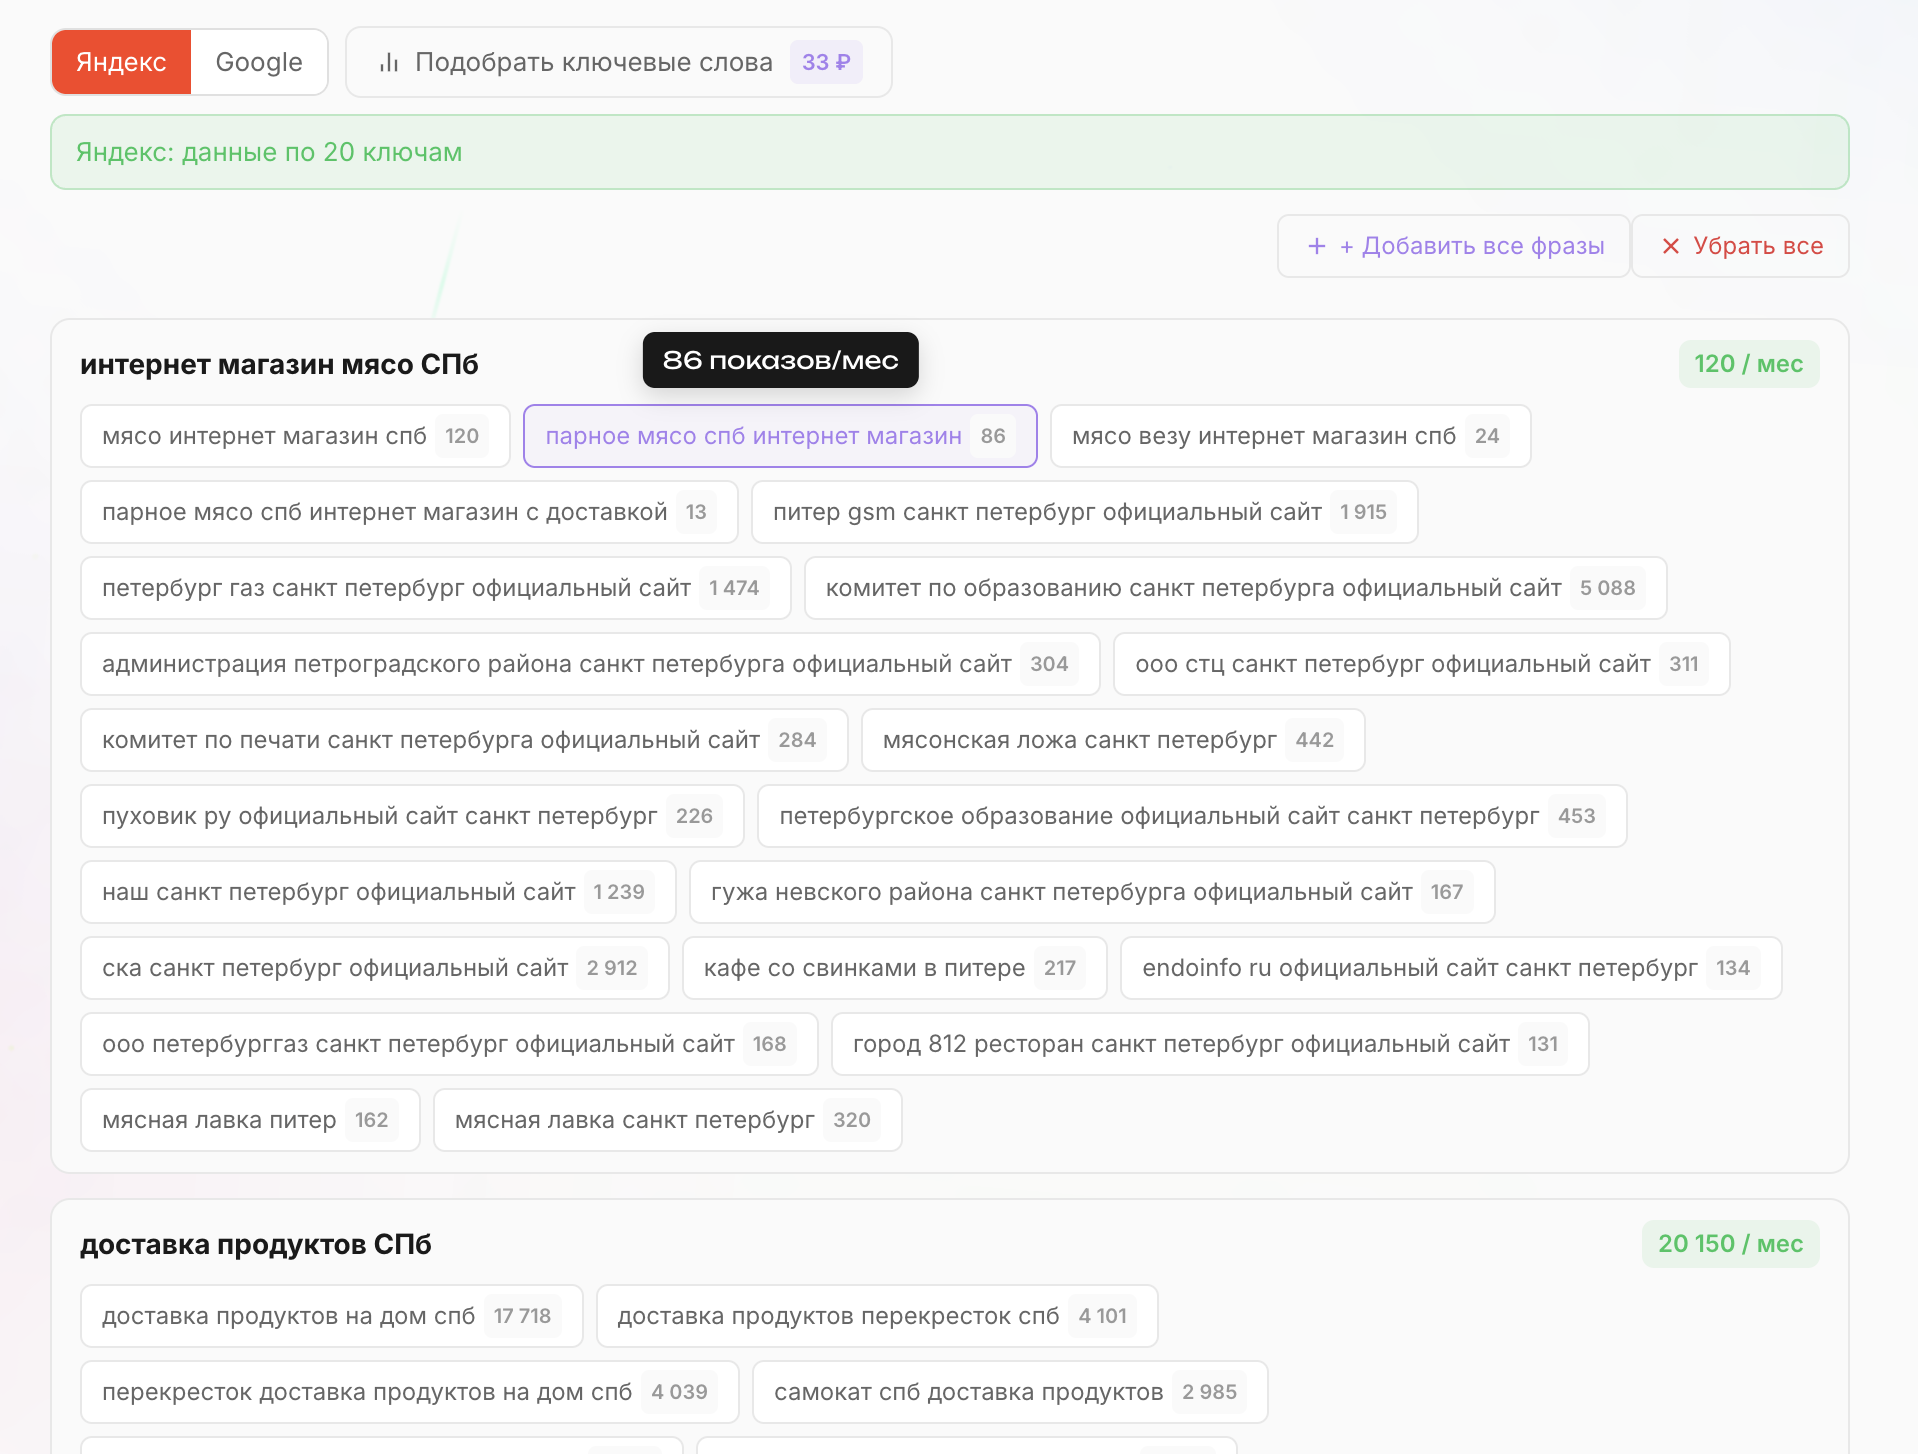Select phrase комитет по образованию санкт петербурга
The image size is (1918, 1454).
pos(1235,588)
